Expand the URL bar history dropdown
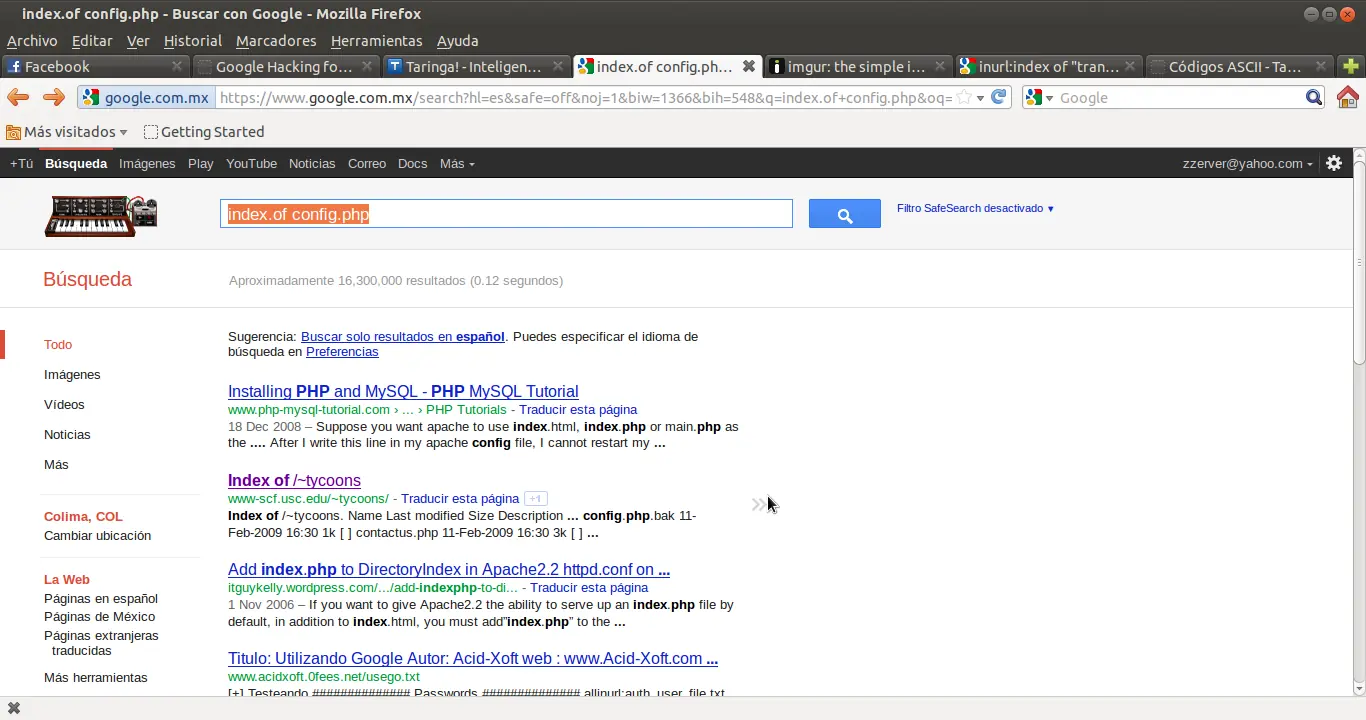The width and height of the screenshot is (1366, 720). (981, 97)
